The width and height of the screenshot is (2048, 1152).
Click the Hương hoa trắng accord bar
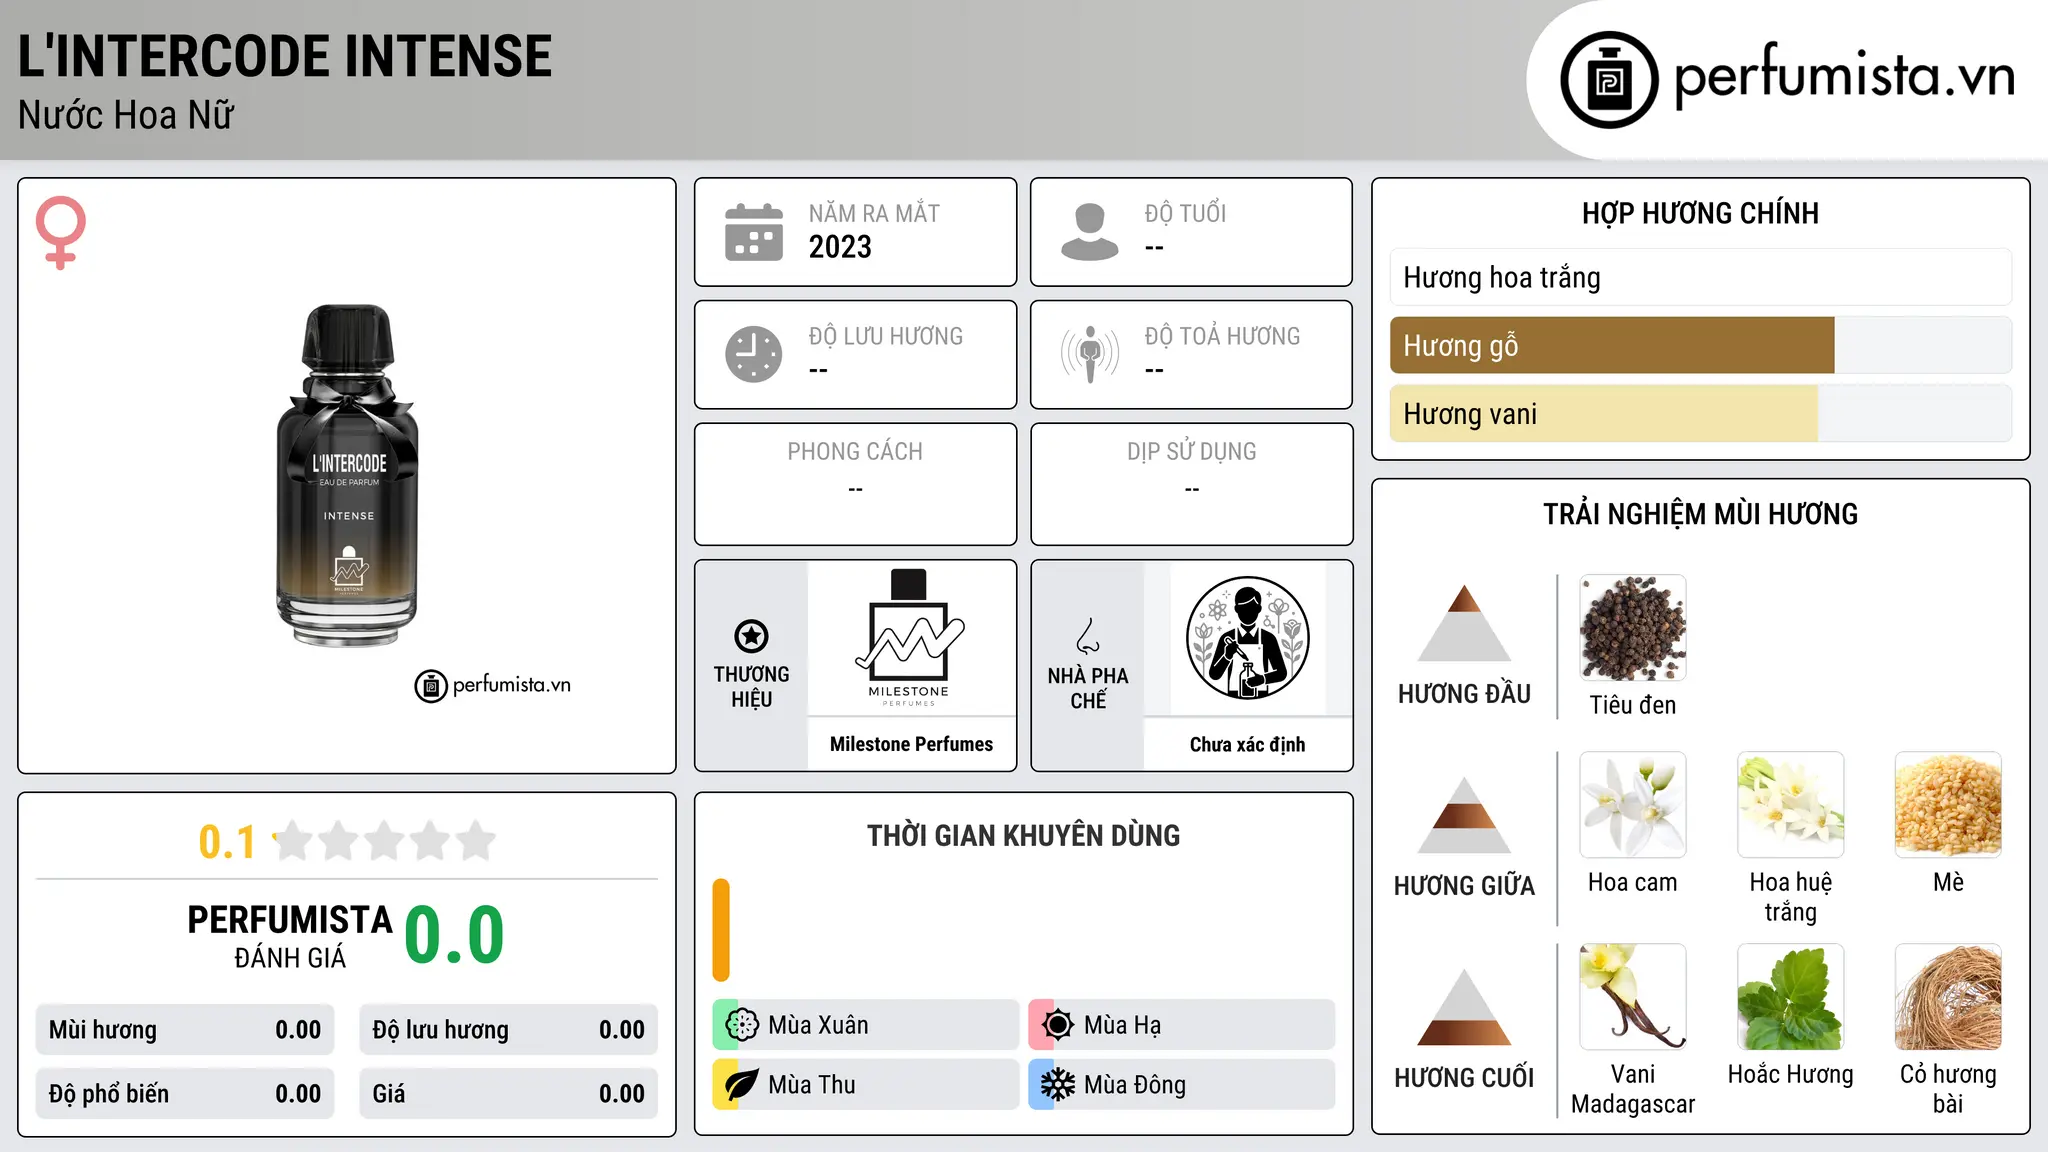(x=1701, y=277)
